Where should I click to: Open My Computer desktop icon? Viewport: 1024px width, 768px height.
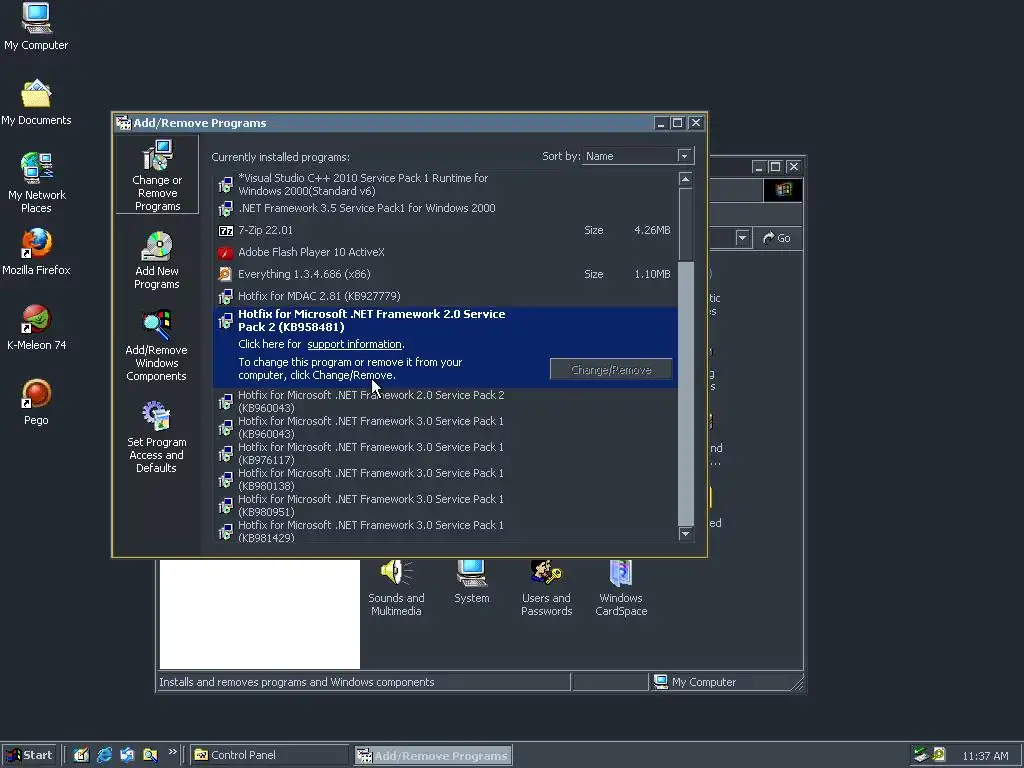tap(36, 27)
